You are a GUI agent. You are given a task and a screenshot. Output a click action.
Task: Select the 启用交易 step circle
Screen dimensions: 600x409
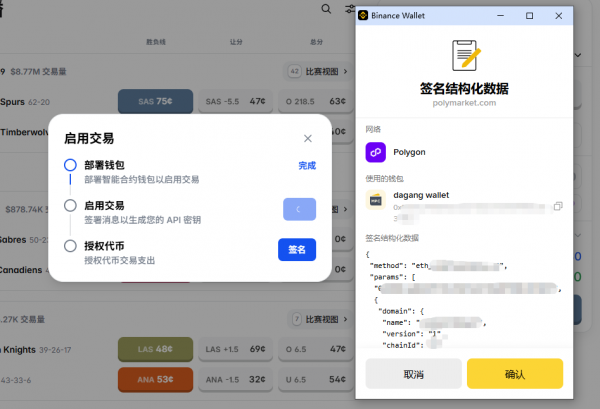click(x=70, y=205)
